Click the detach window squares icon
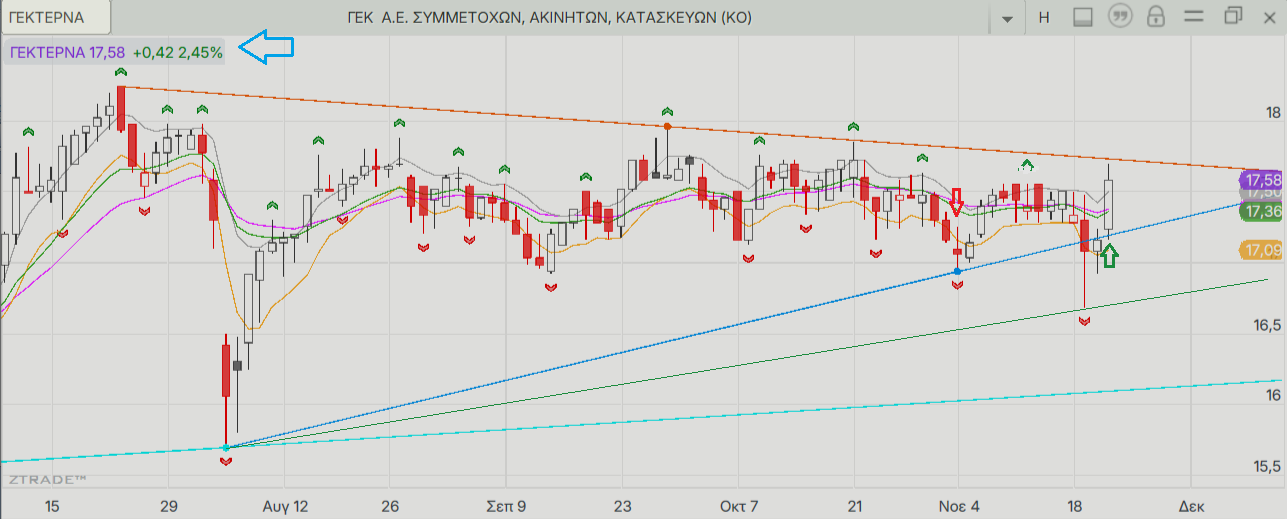Screen dimensions: 1287x519 coord(1232,16)
